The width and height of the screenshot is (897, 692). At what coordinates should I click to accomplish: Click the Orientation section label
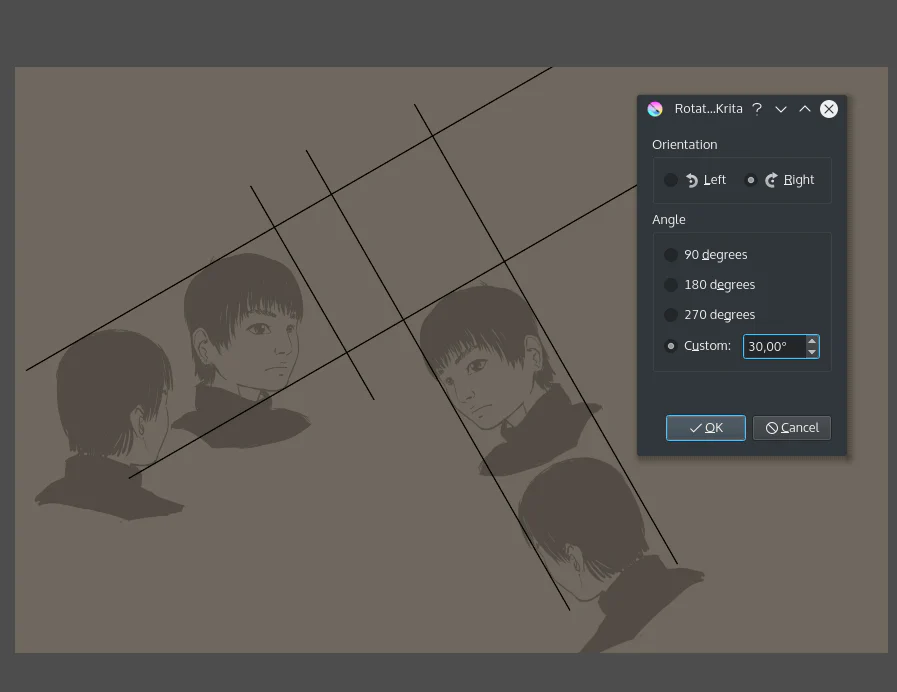[x=685, y=145]
